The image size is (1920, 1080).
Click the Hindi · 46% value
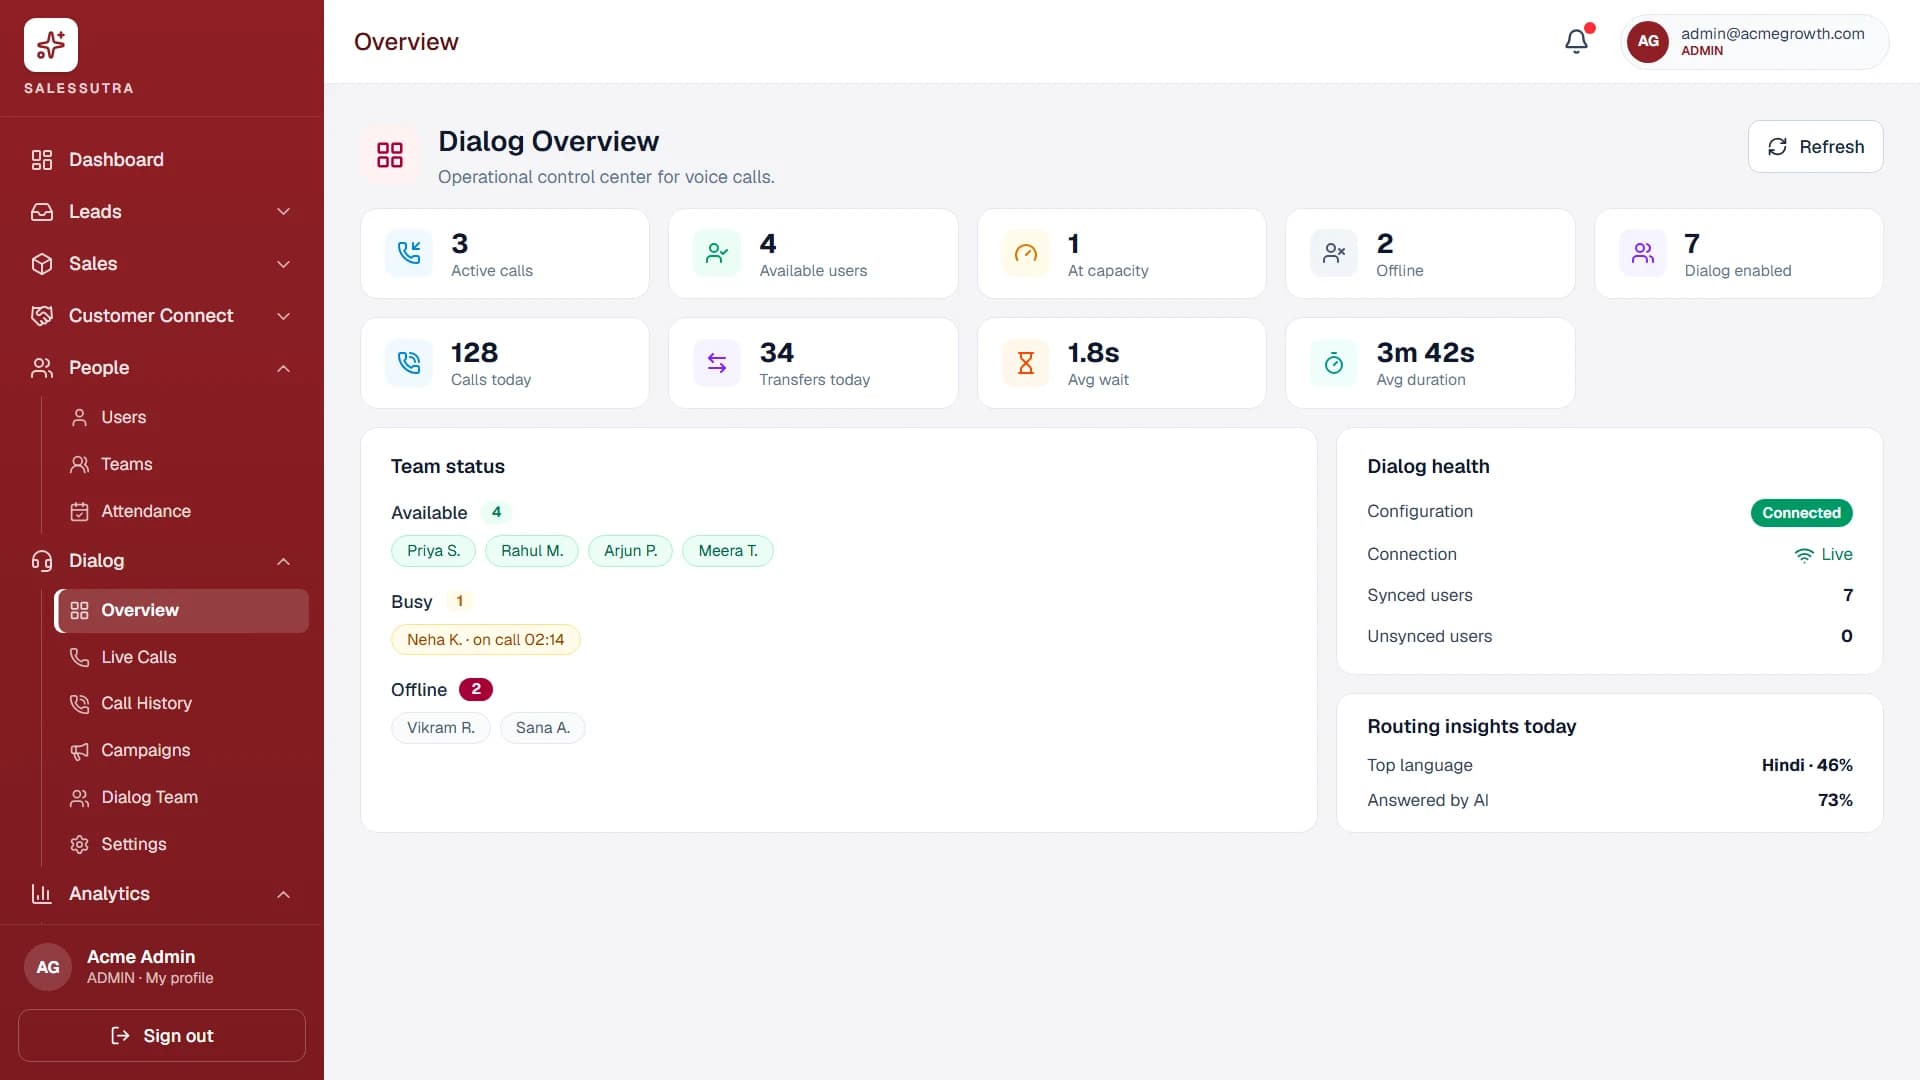tap(1807, 765)
